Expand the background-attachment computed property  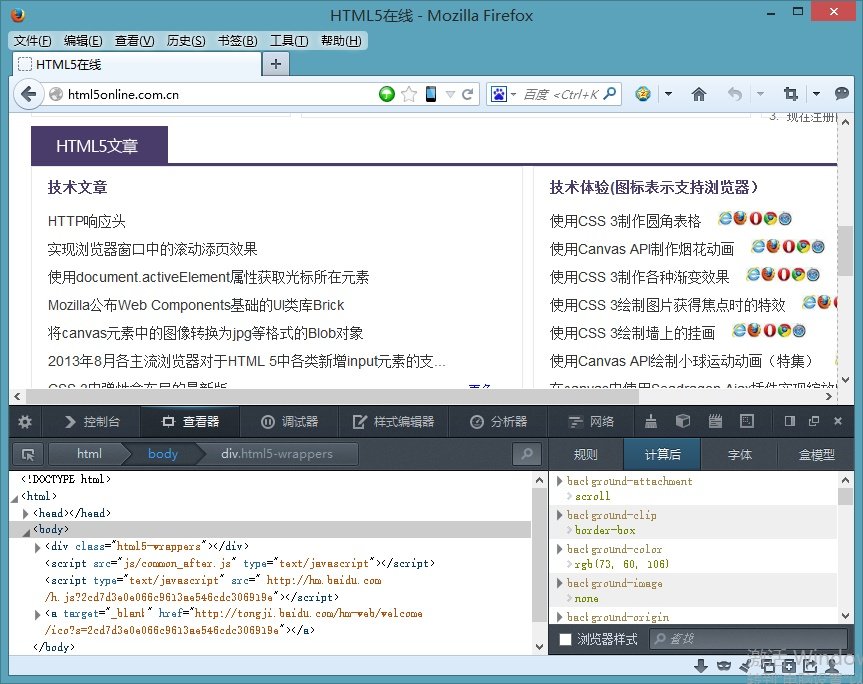[560, 481]
